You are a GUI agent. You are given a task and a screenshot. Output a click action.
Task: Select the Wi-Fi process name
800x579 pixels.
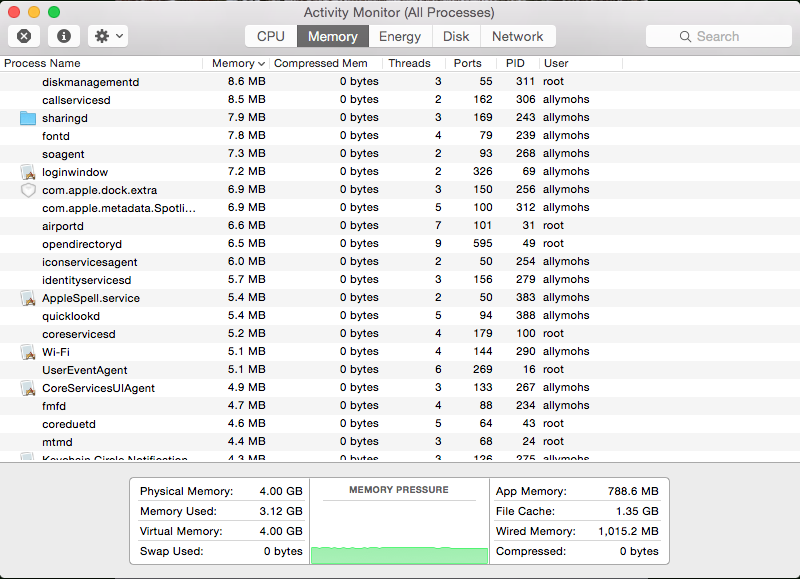tap(56, 352)
